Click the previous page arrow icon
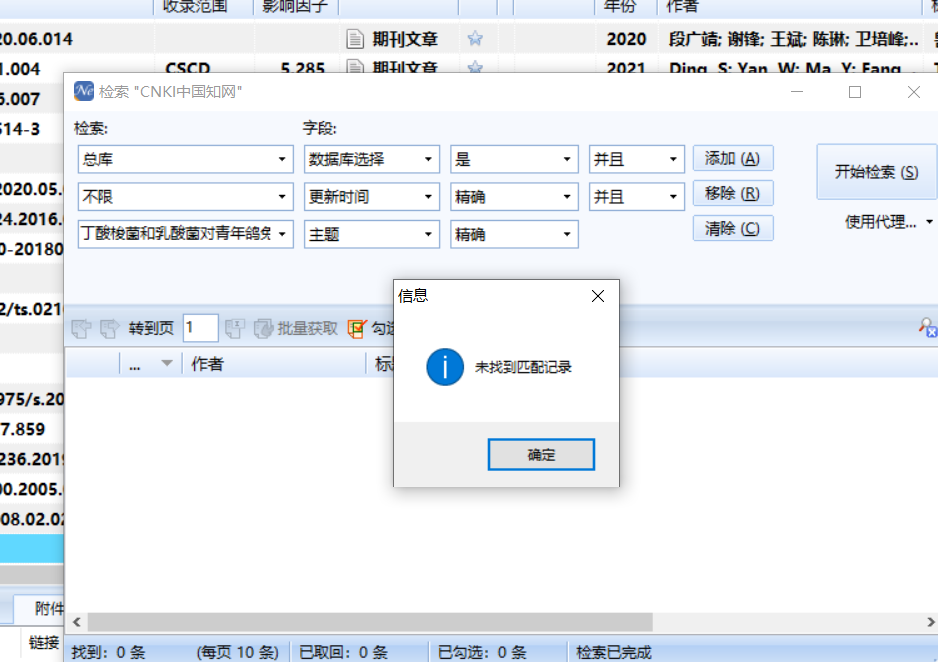 tap(81, 328)
